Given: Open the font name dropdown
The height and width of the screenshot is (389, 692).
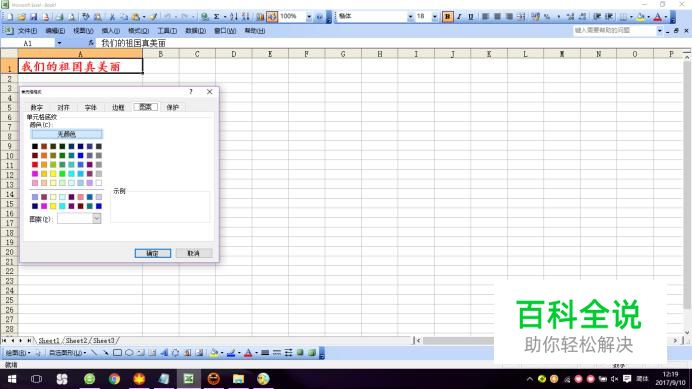Looking at the screenshot, I should coord(410,17).
